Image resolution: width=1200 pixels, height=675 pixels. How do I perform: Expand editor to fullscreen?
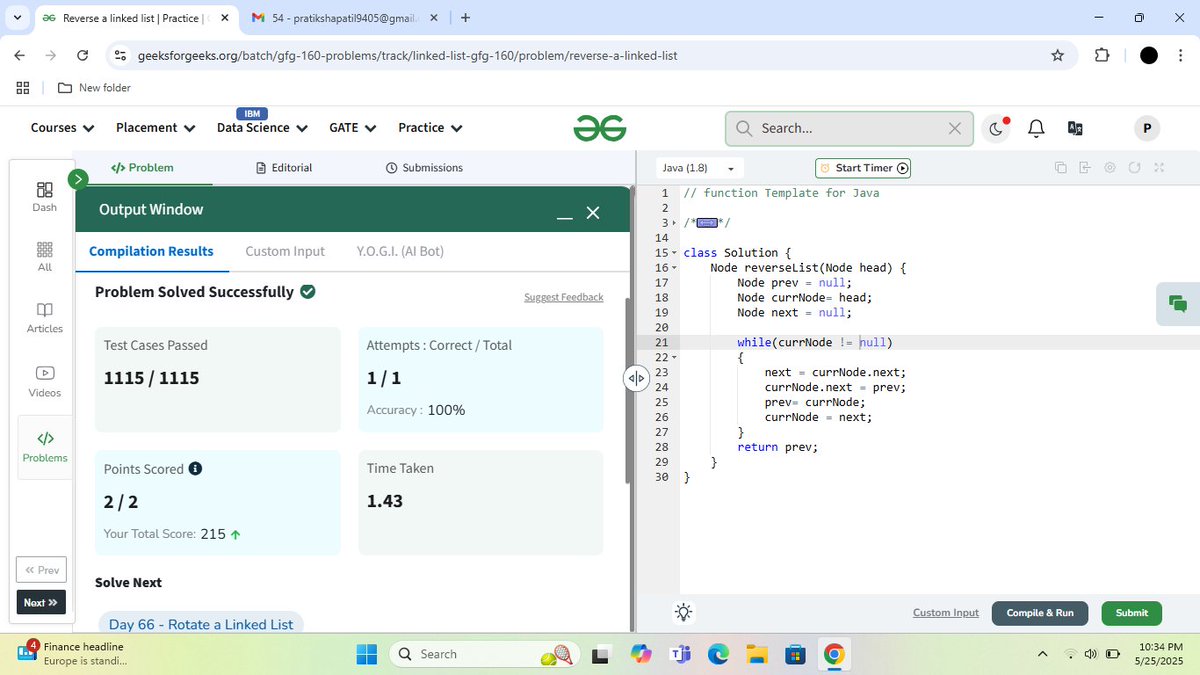1159,168
